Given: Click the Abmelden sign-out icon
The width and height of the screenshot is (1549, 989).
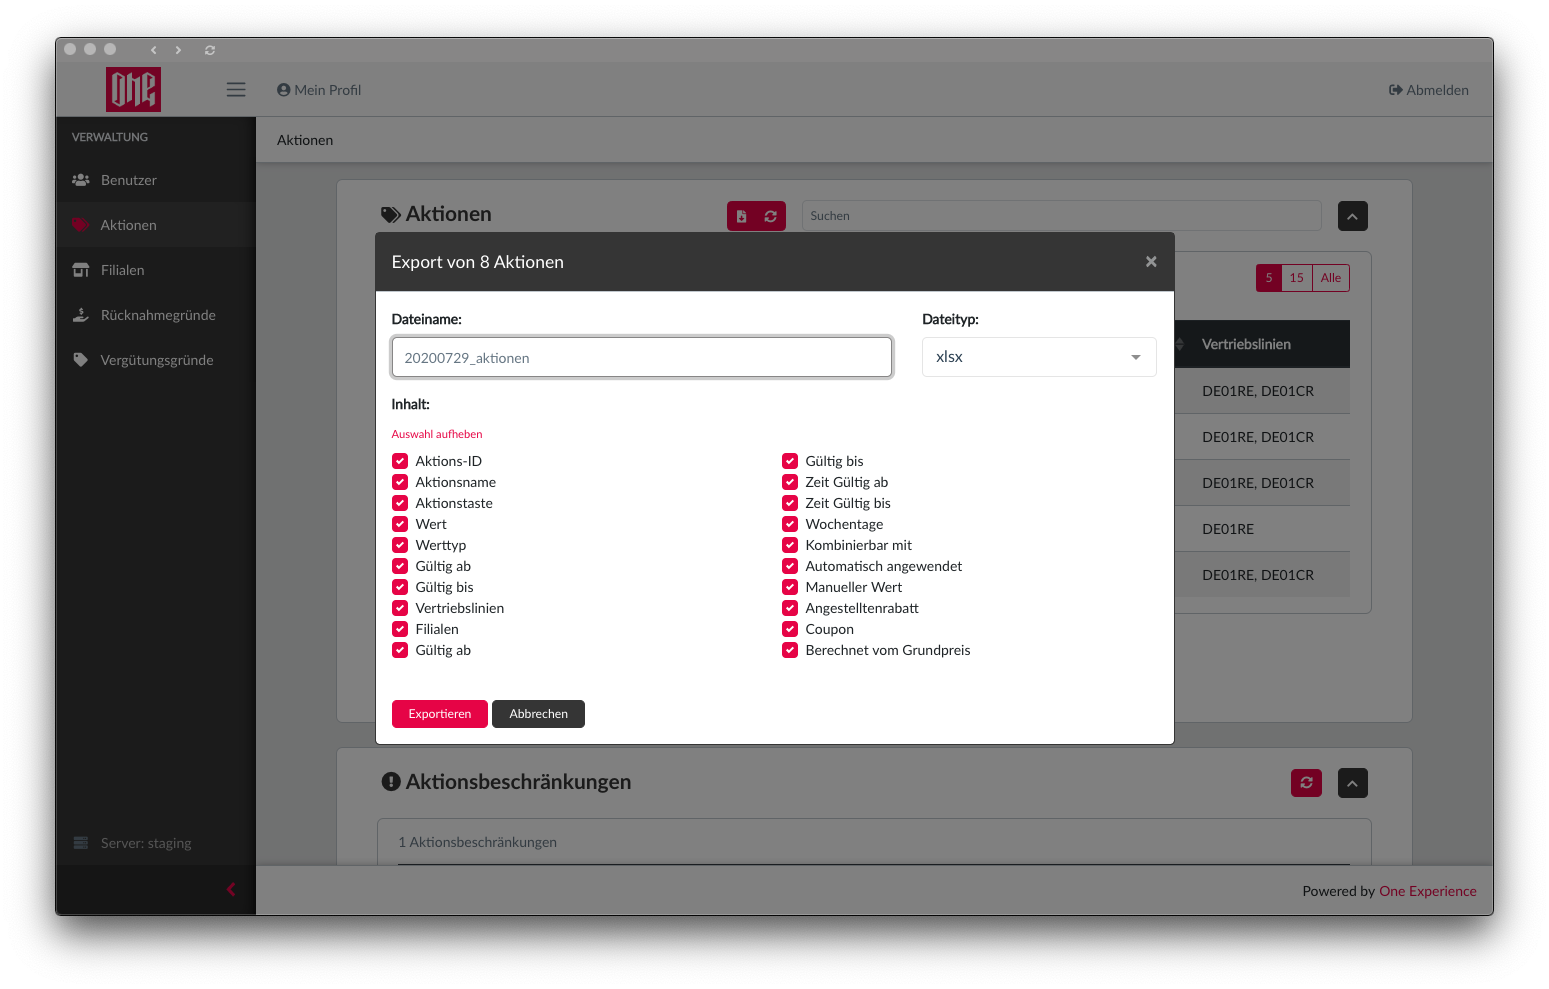Looking at the screenshot, I should [x=1396, y=90].
